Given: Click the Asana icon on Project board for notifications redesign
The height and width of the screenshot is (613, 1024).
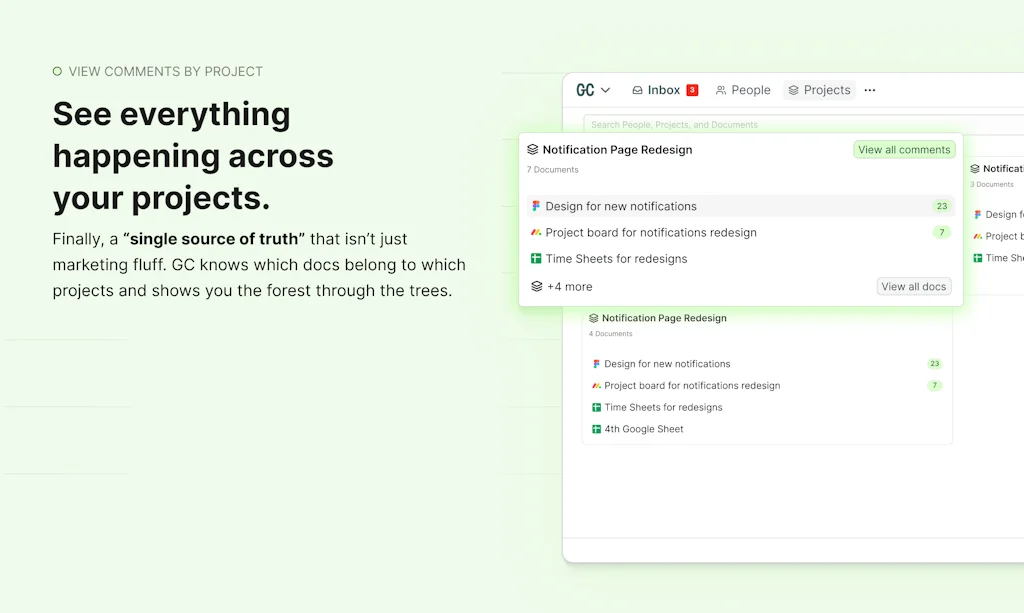Looking at the screenshot, I should pyautogui.click(x=534, y=232).
